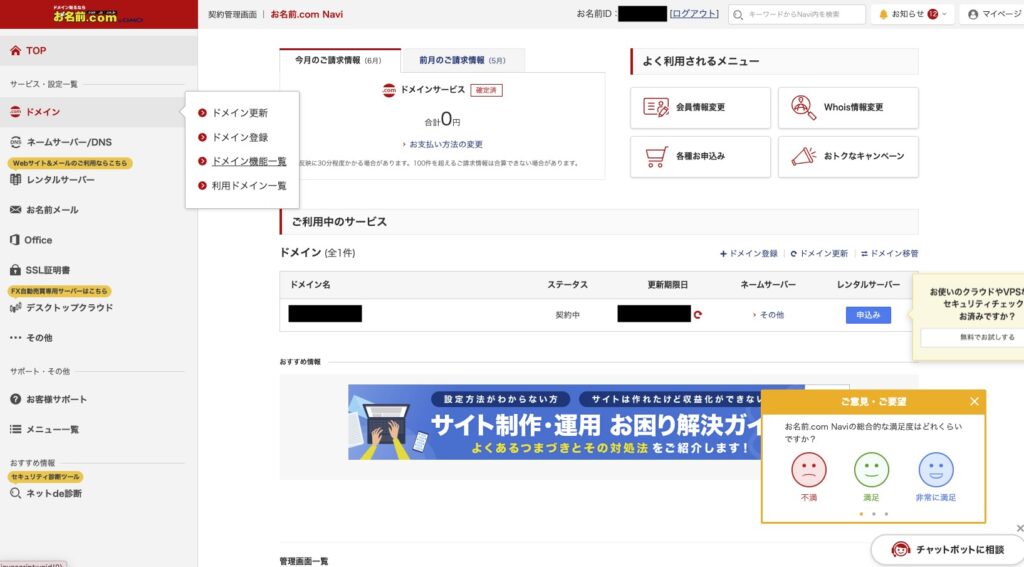Screen dimensions: 1024x567
Task: Open the TOP home icon in sidebar
Action: (16, 50)
